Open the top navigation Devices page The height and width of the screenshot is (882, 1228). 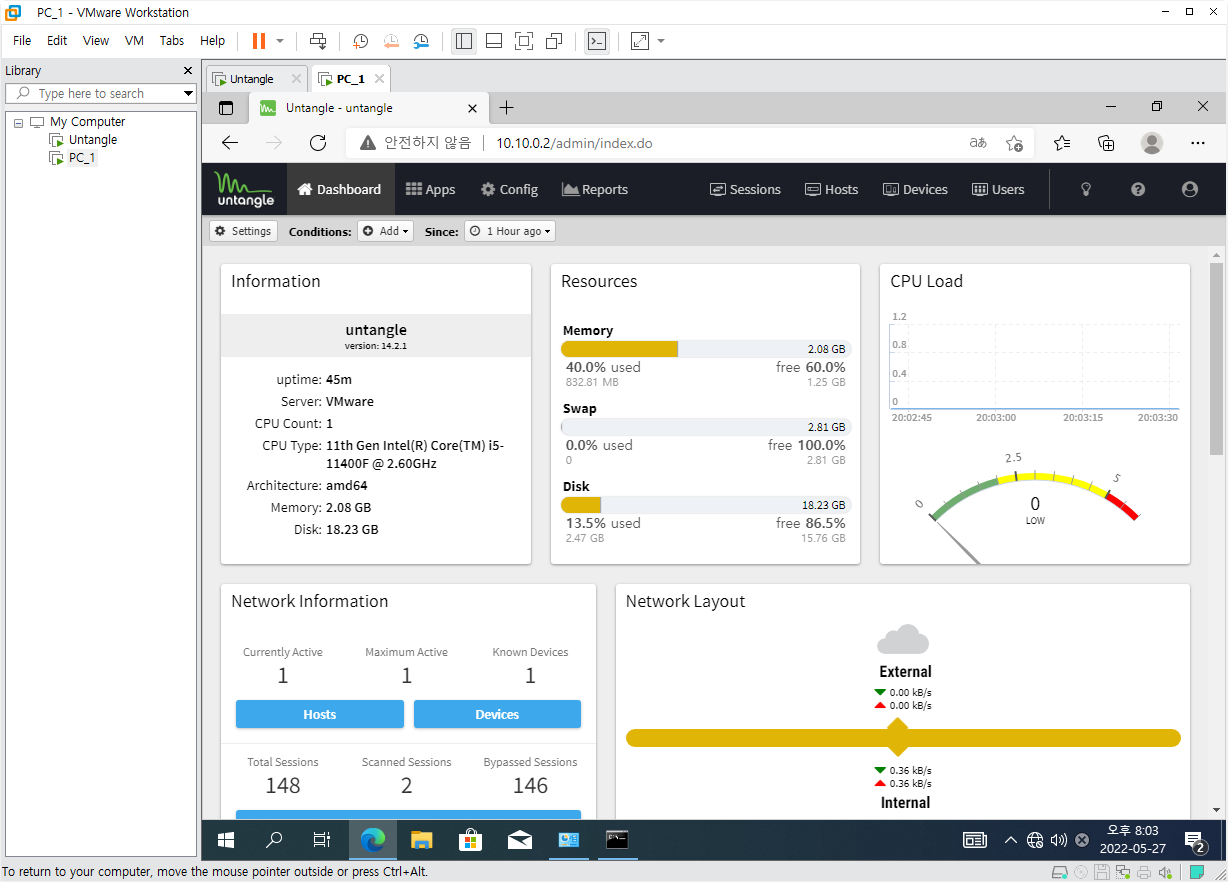click(915, 189)
